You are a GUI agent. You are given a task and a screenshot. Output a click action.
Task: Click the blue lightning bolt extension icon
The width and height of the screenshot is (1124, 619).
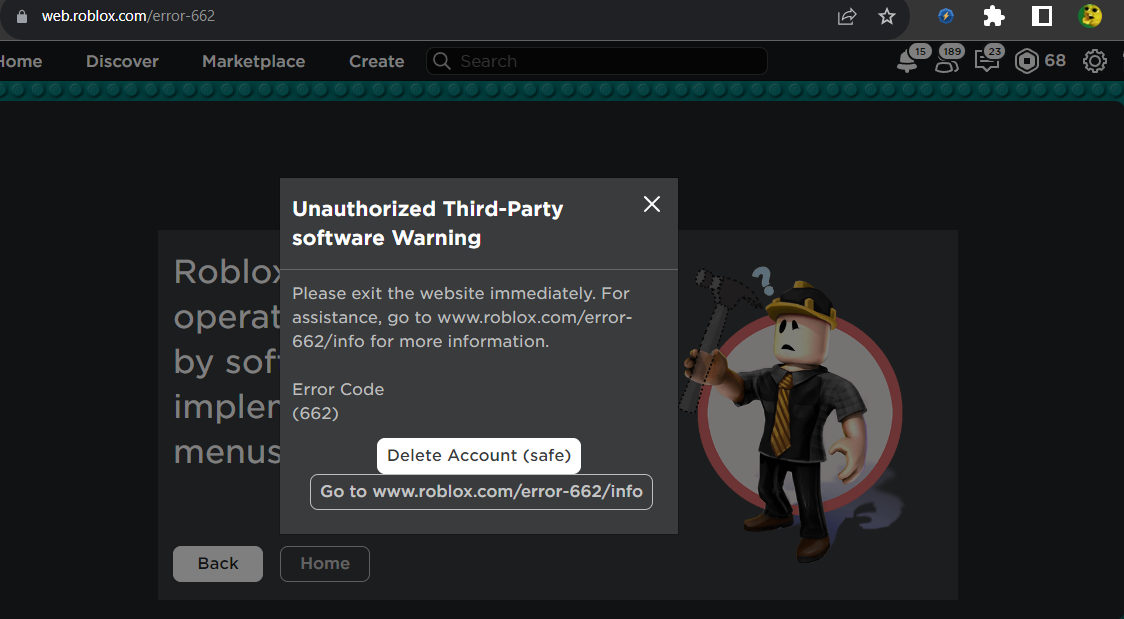pyautogui.click(x=945, y=16)
